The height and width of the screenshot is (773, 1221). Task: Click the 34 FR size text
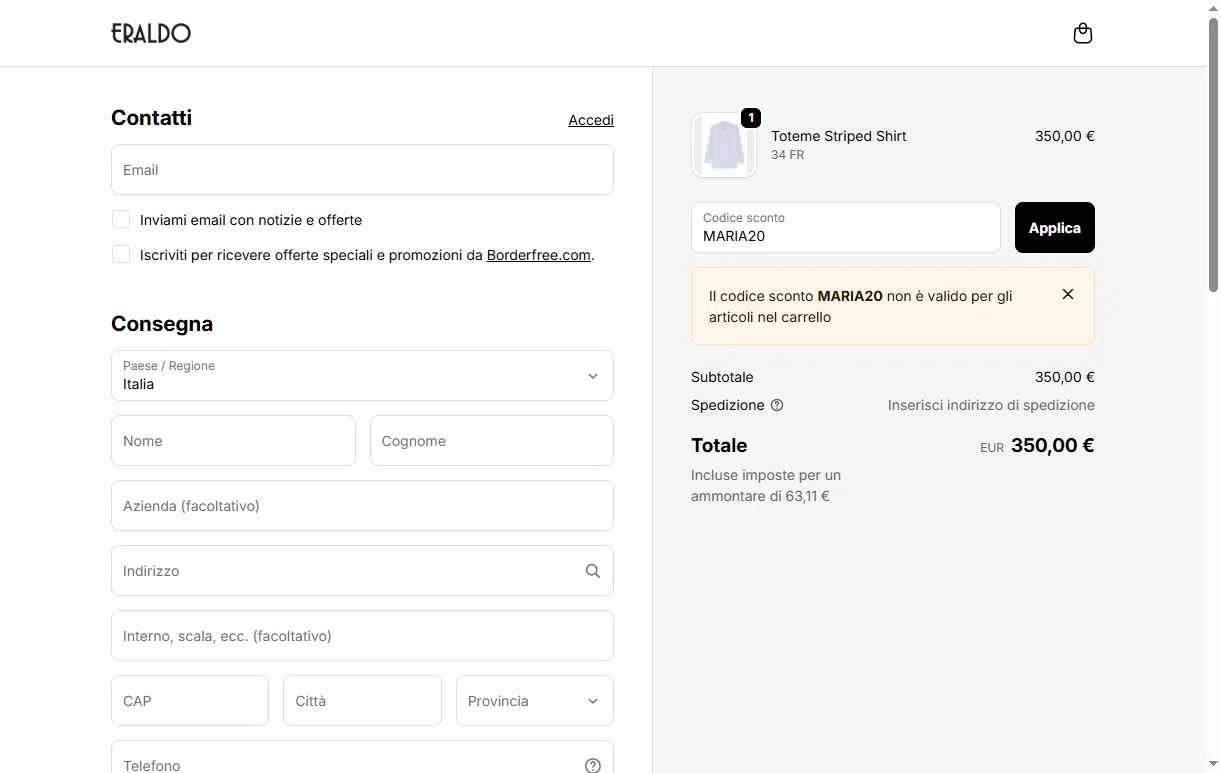[x=788, y=155]
